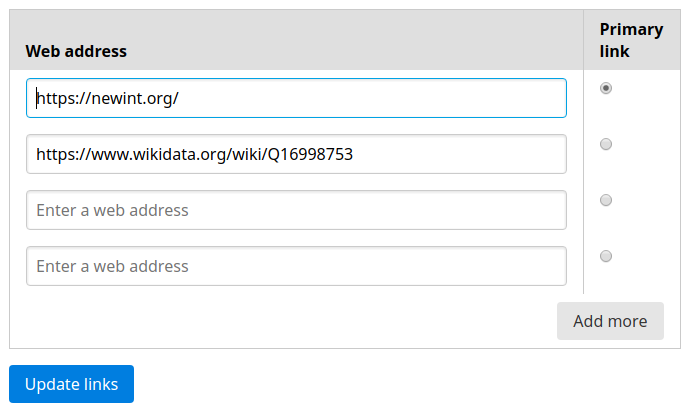Click the Q16998753 Wikidata URL text
The image size is (699, 411).
194,154
